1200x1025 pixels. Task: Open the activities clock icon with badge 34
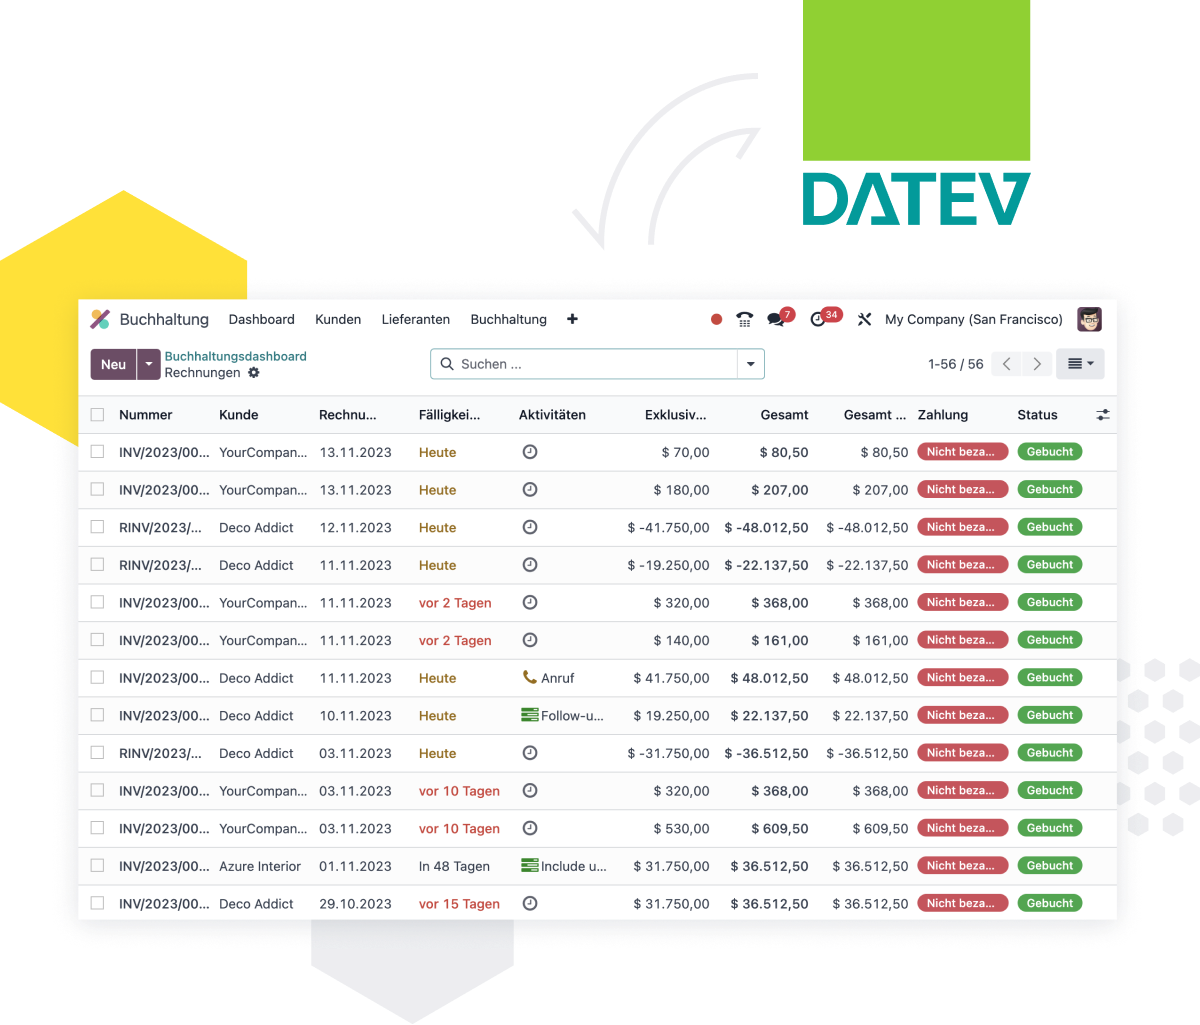pos(818,320)
